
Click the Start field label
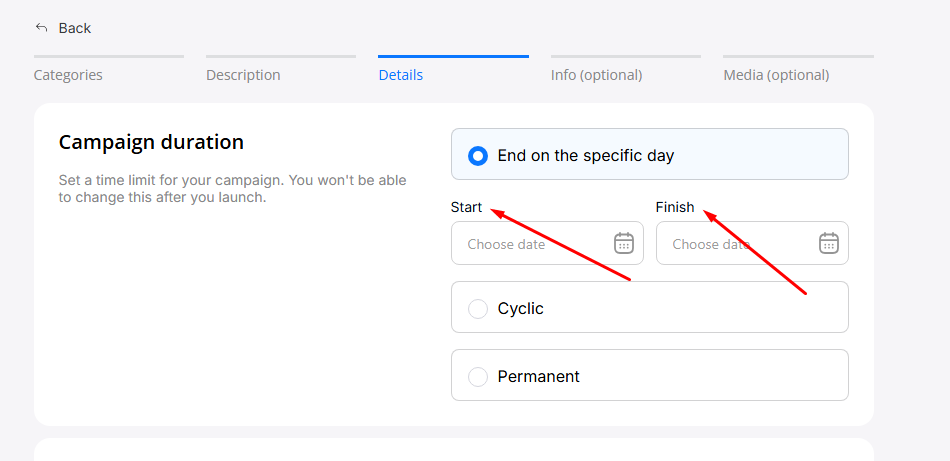(466, 207)
